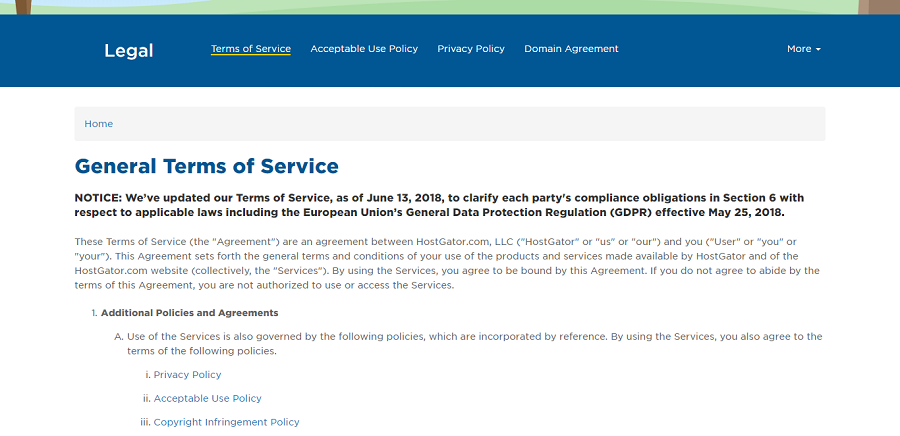Click the bold NOTICE paragraph about GDPR
This screenshot has width=900, height=436.
(440, 205)
